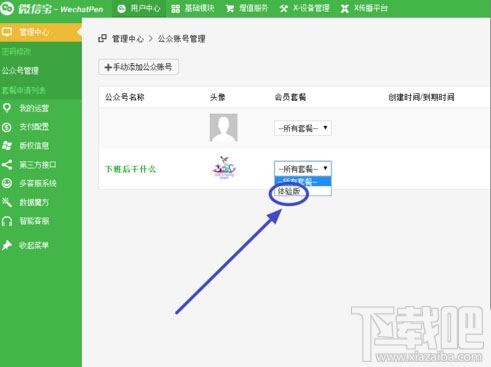Click the 公众账号管理 breadcrumb text
The width and height of the screenshot is (491, 367).
(181, 39)
